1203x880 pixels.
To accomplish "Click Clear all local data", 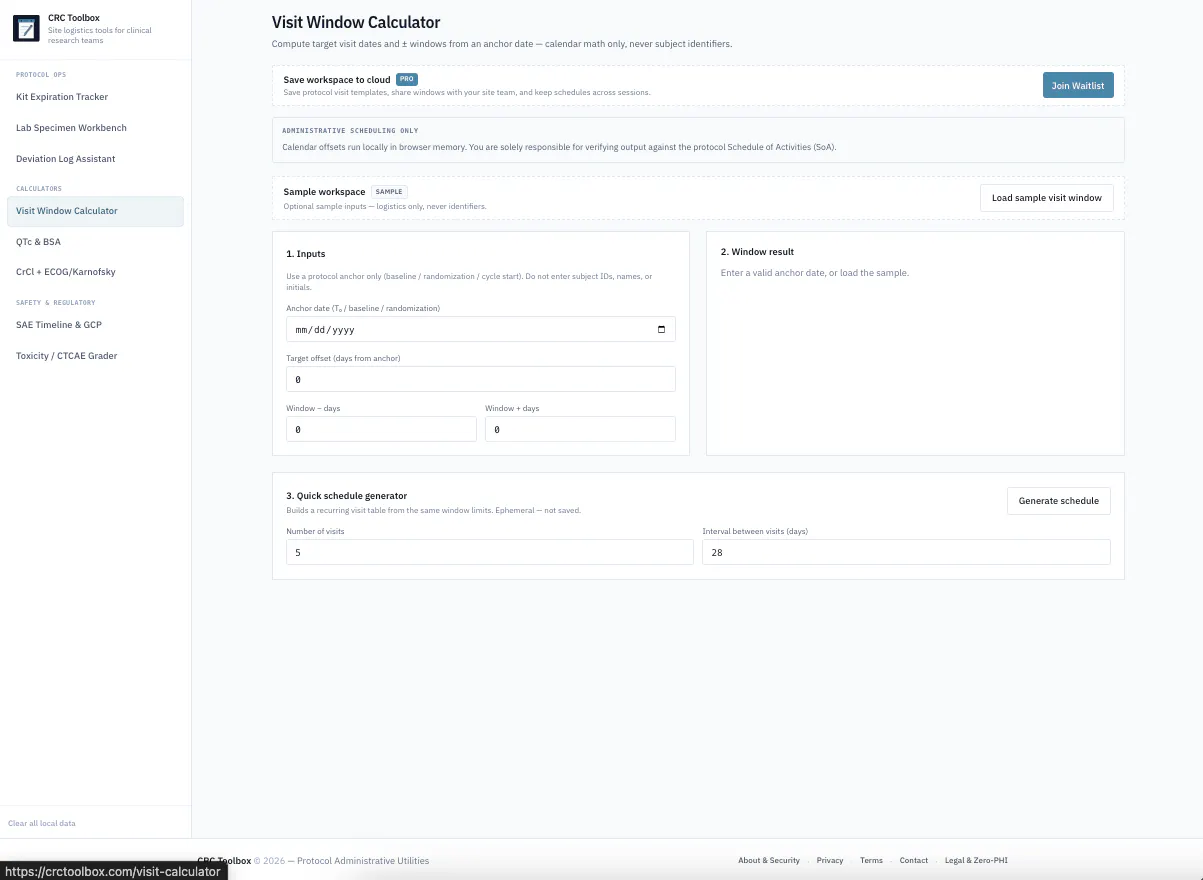I will 42,823.
